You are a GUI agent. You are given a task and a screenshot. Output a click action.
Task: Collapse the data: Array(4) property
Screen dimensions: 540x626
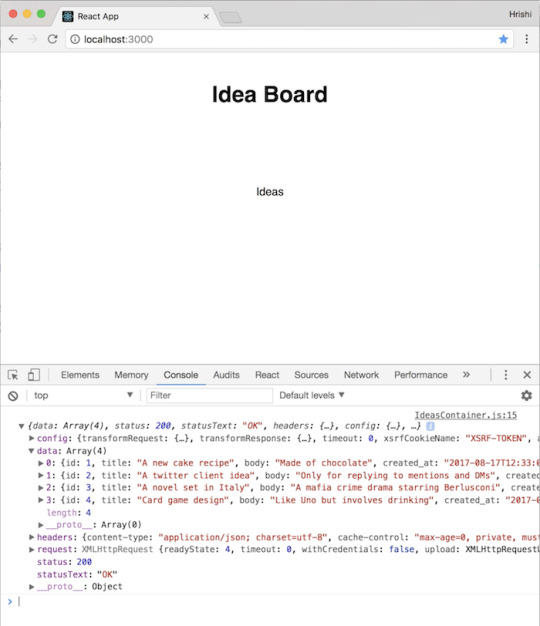pyautogui.click(x=31, y=451)
